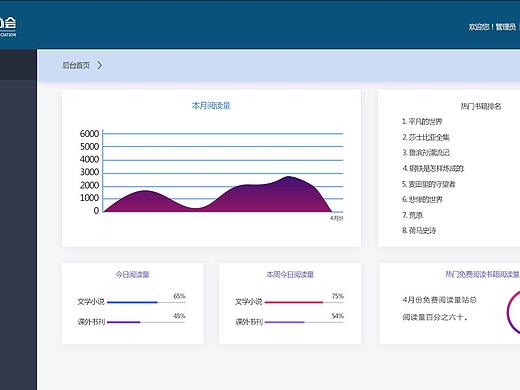This screenshot has height=390, width=520.
Task: Select the 本月阅读量 chart title
Action: coord(211,106)
